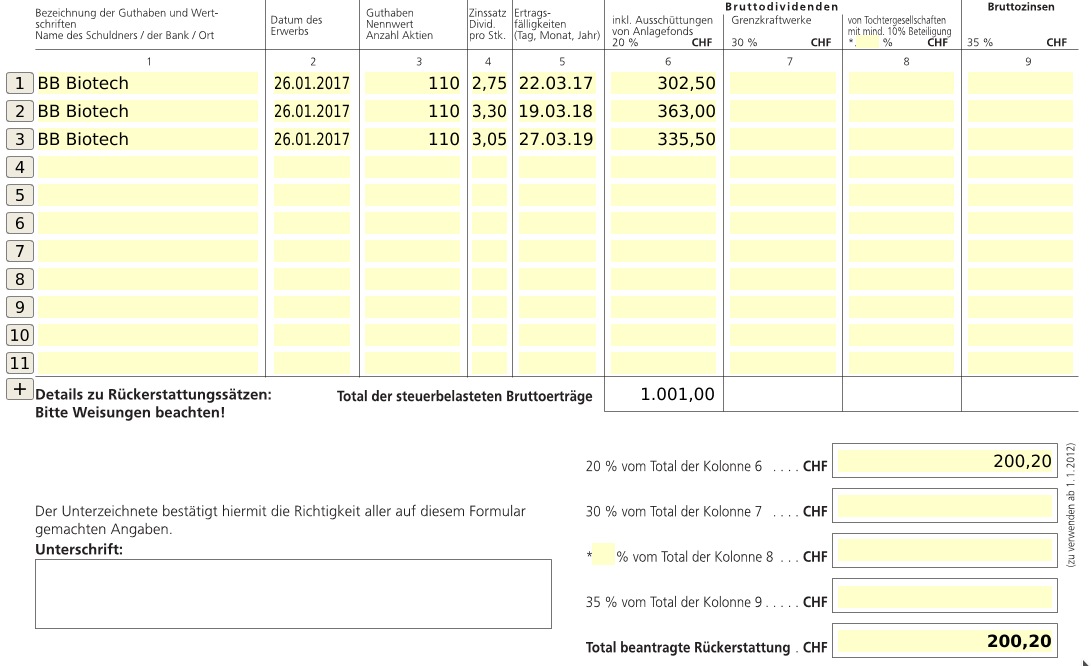1091x666 pixels.
Task: Edit dividend rate 2,75 field
Action: (490, 84)
